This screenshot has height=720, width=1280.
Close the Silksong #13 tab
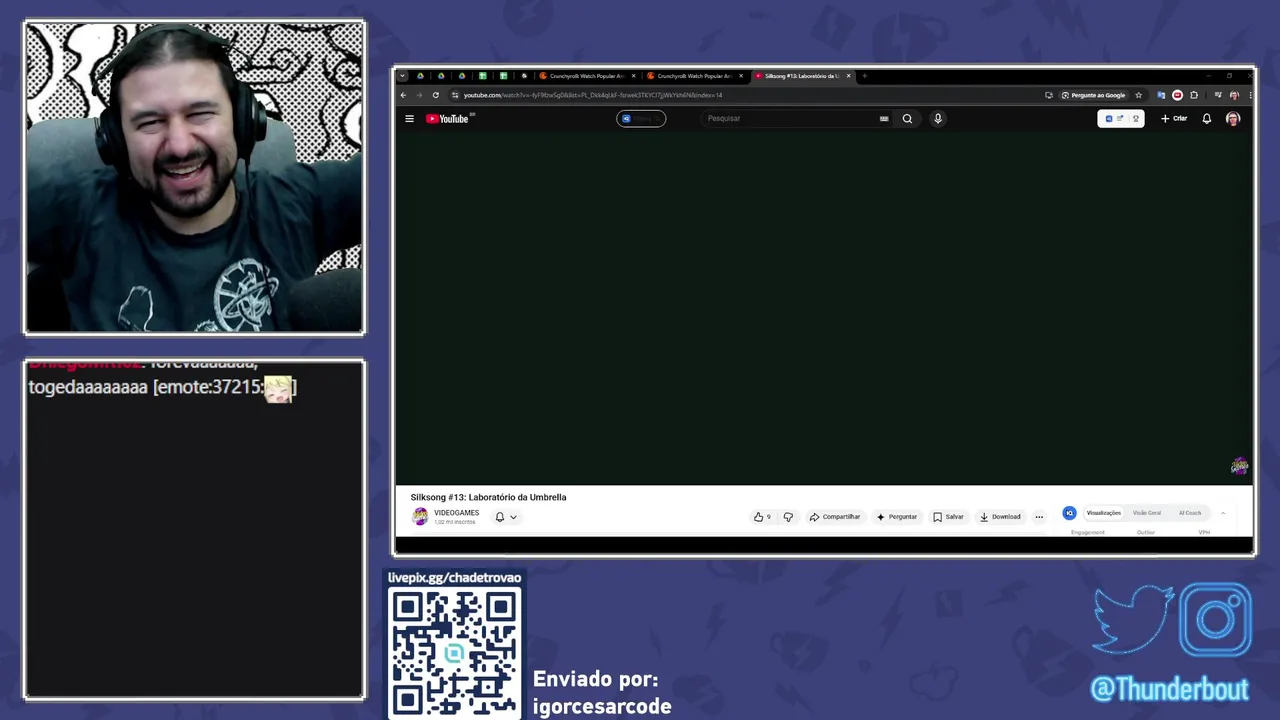[x=849, y=76]
